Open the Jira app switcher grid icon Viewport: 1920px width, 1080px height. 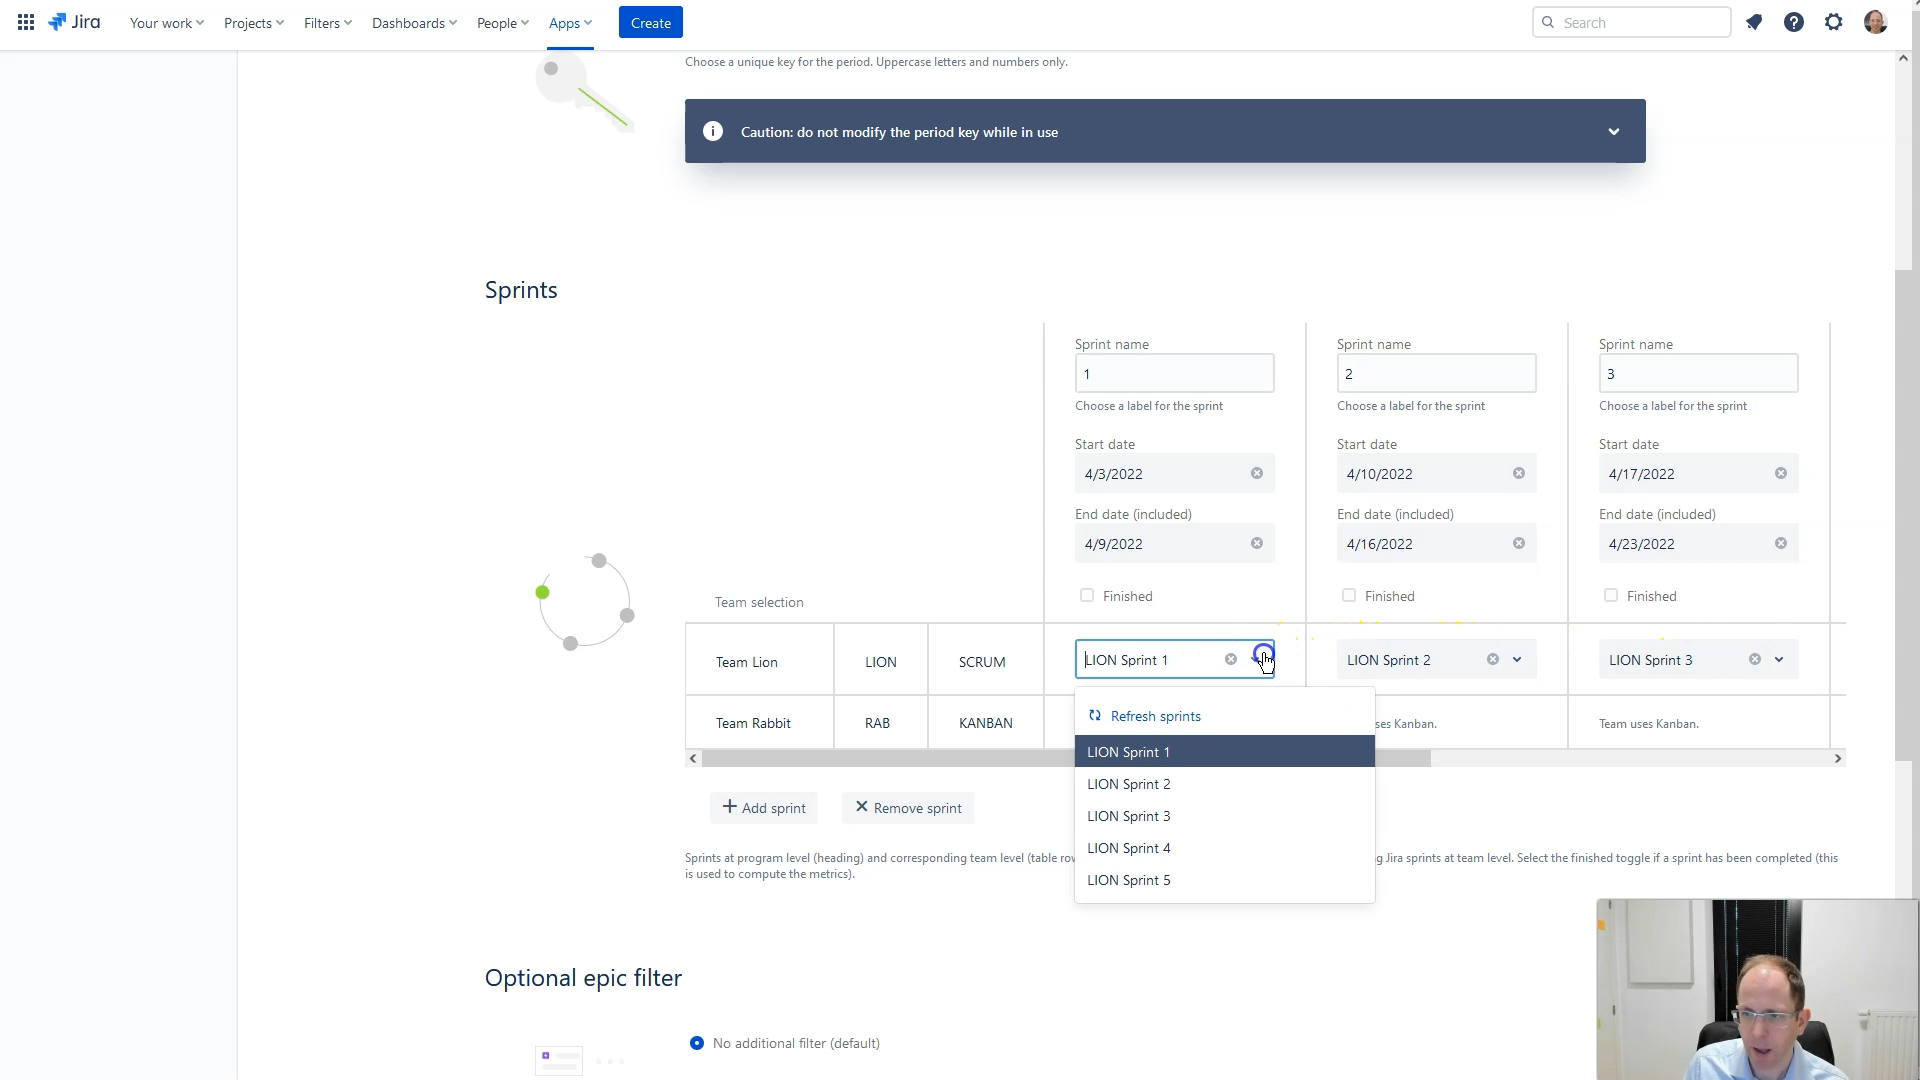click(26, 22)
